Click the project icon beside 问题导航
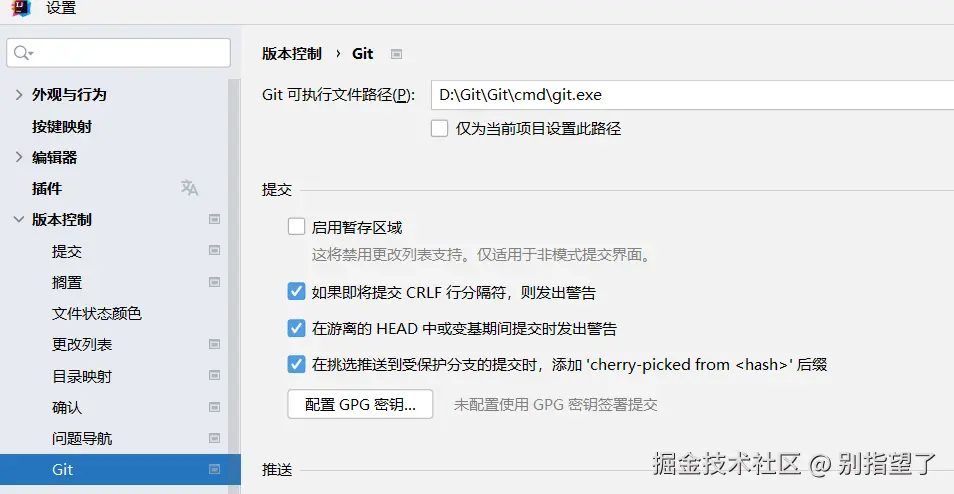Screen dimensions: 954x494 pos(214,438)
